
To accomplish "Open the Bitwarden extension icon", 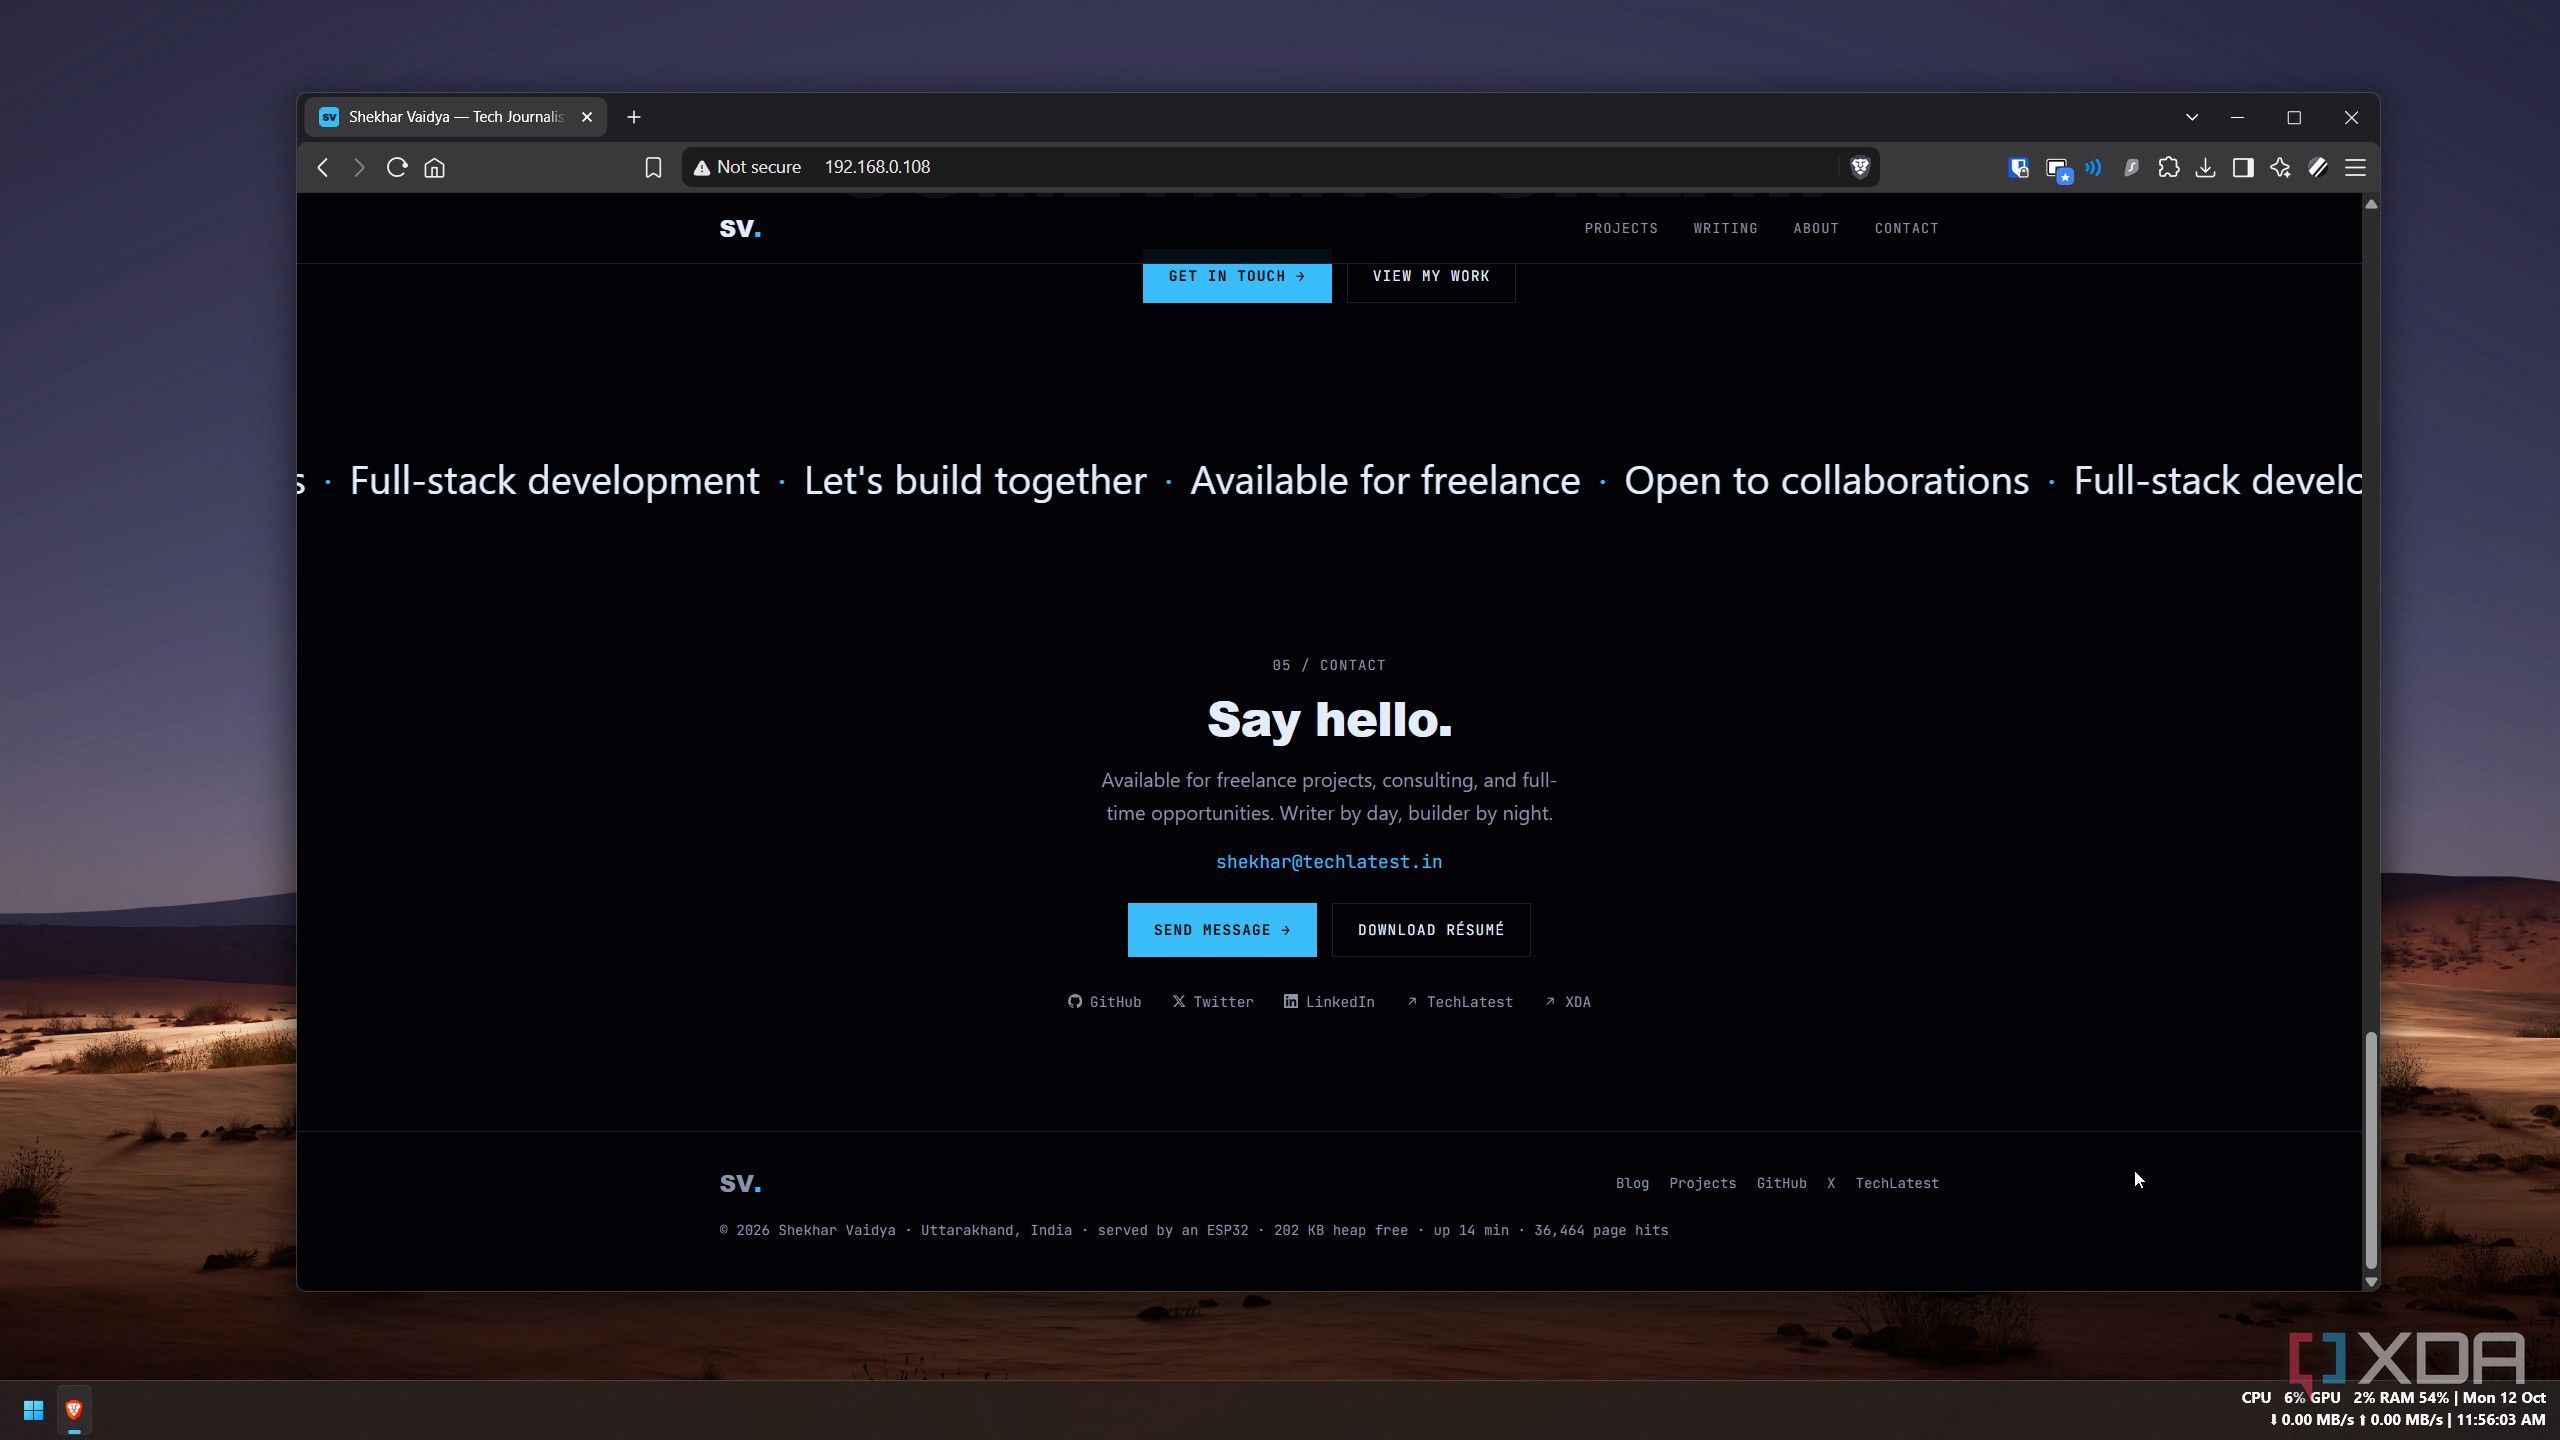I will coord(2018,167).
